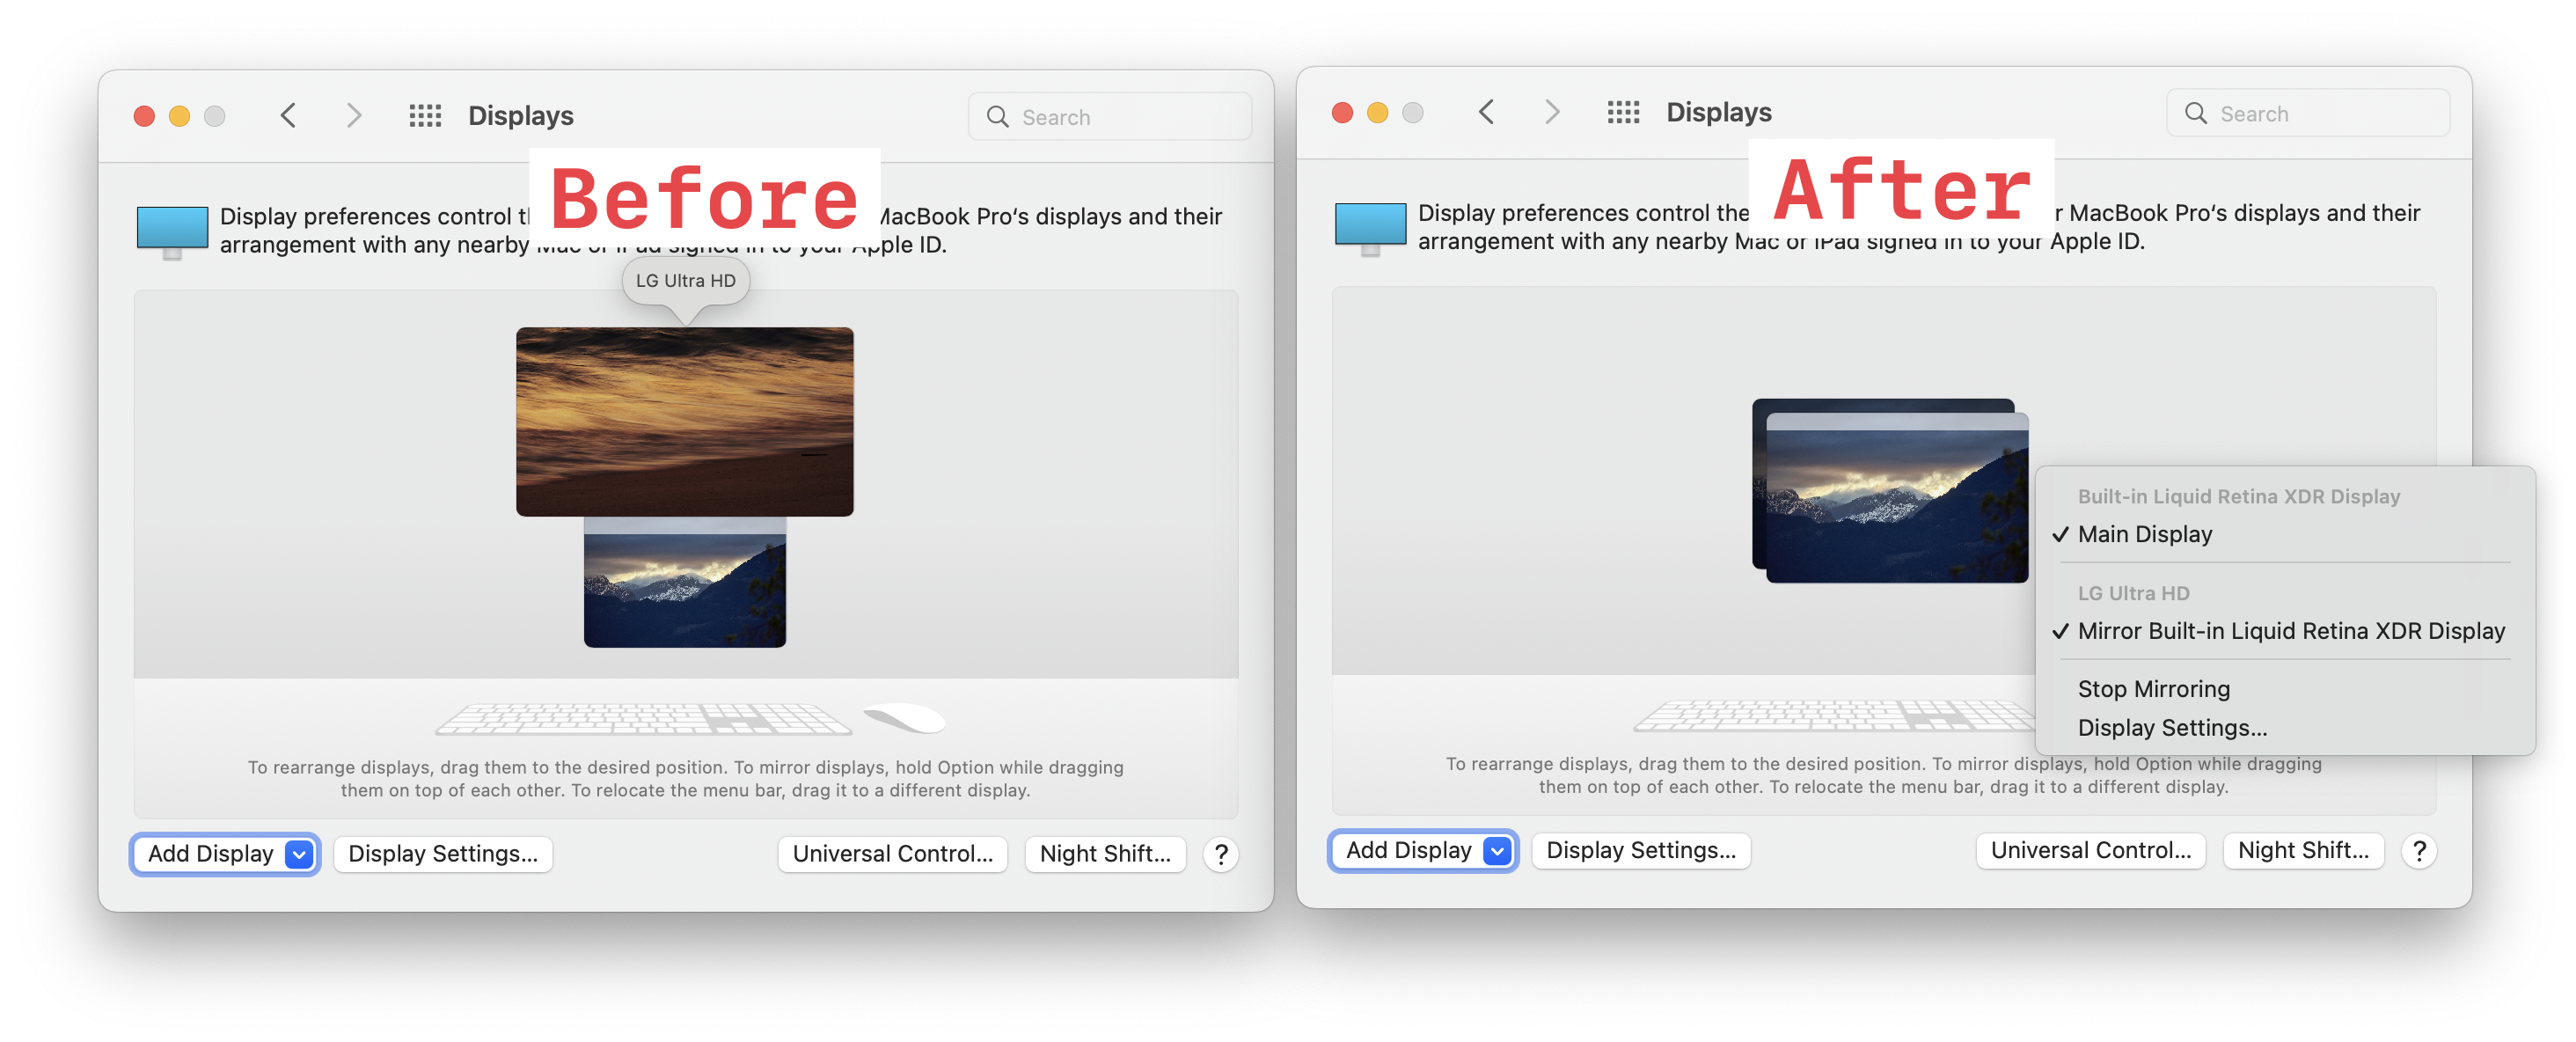Click the keyboard illustration below the displays

pos(643,720)
